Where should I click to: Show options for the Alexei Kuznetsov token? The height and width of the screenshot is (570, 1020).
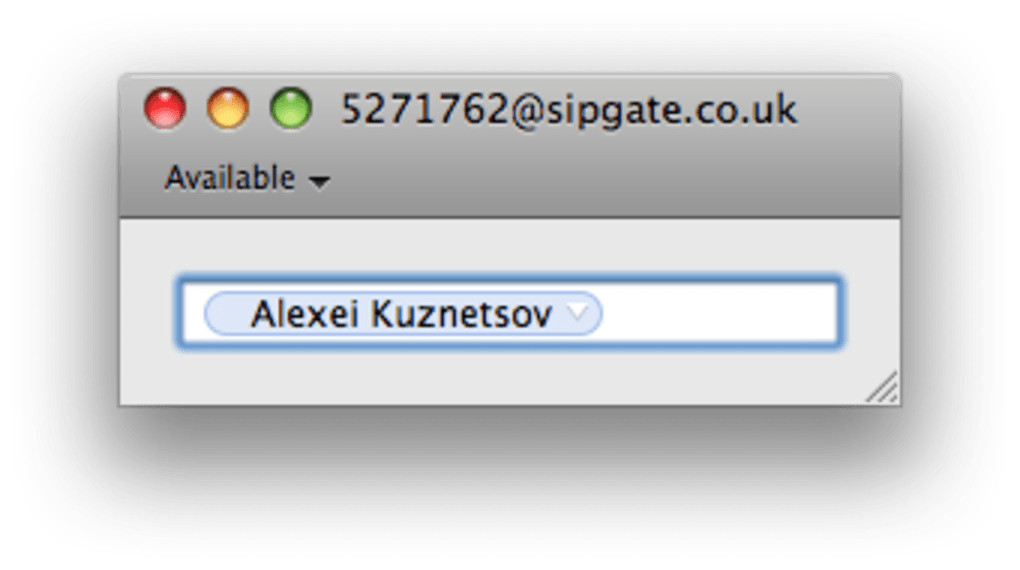[x=578, y=313]
